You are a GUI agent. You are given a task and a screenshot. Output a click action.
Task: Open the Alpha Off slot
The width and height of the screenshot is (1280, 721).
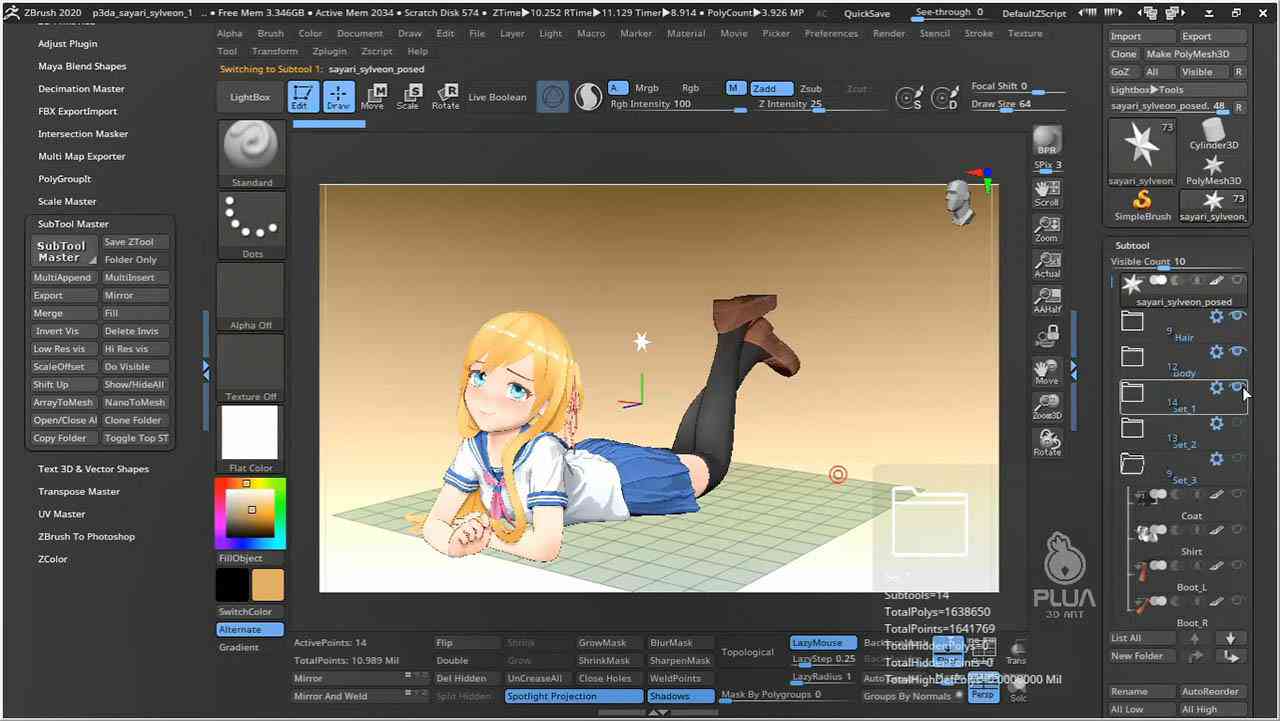251,297
